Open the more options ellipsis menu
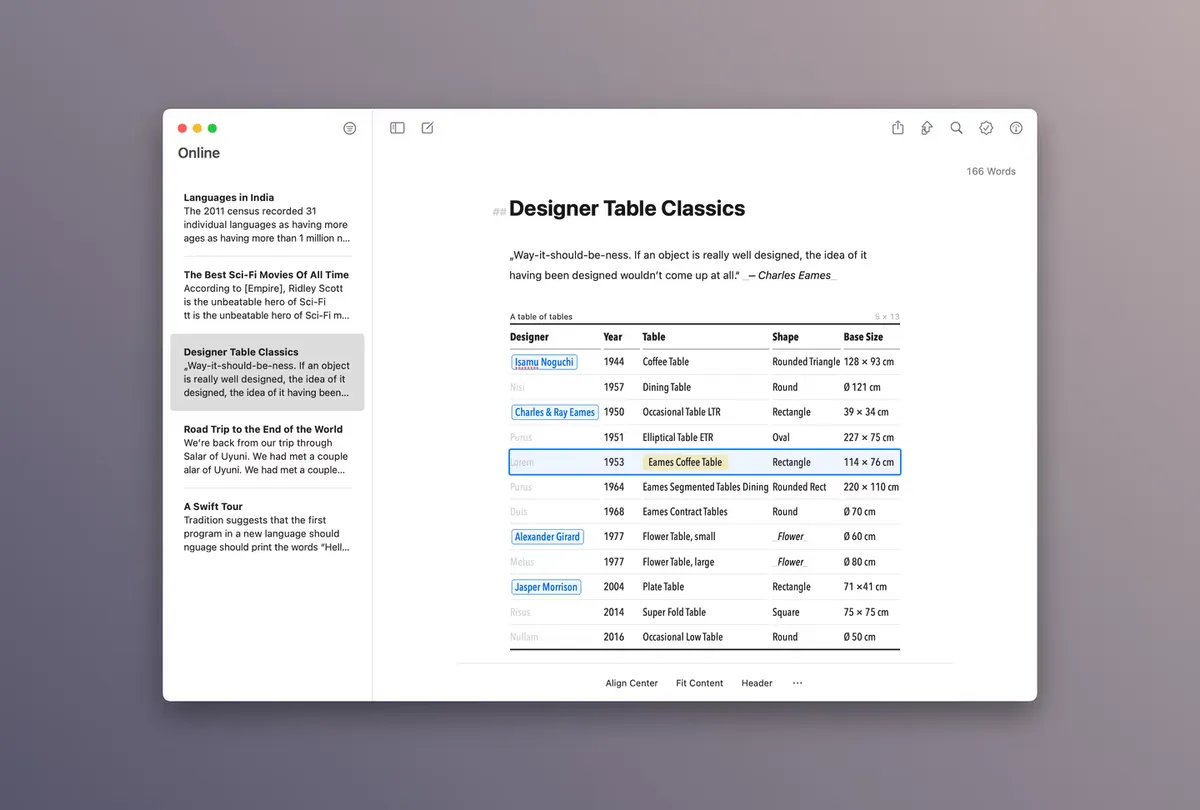1200x810 pixels. pyautogui.click(x=797, y=683)
